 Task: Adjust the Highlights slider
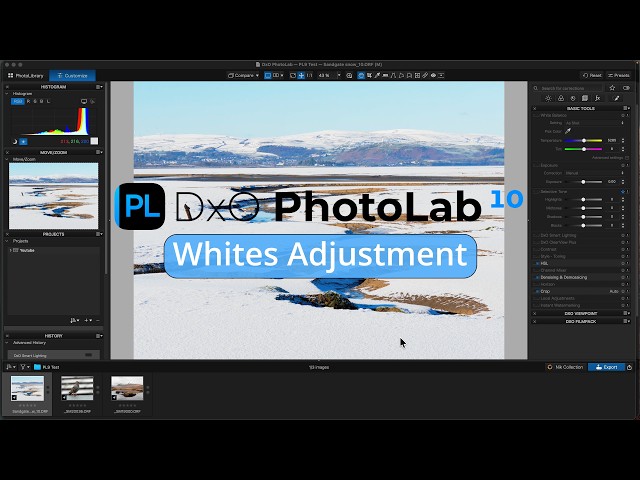(583, 200)
